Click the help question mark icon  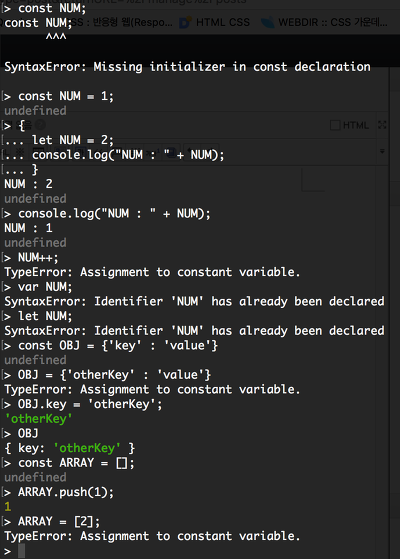[x=40, y=125]
